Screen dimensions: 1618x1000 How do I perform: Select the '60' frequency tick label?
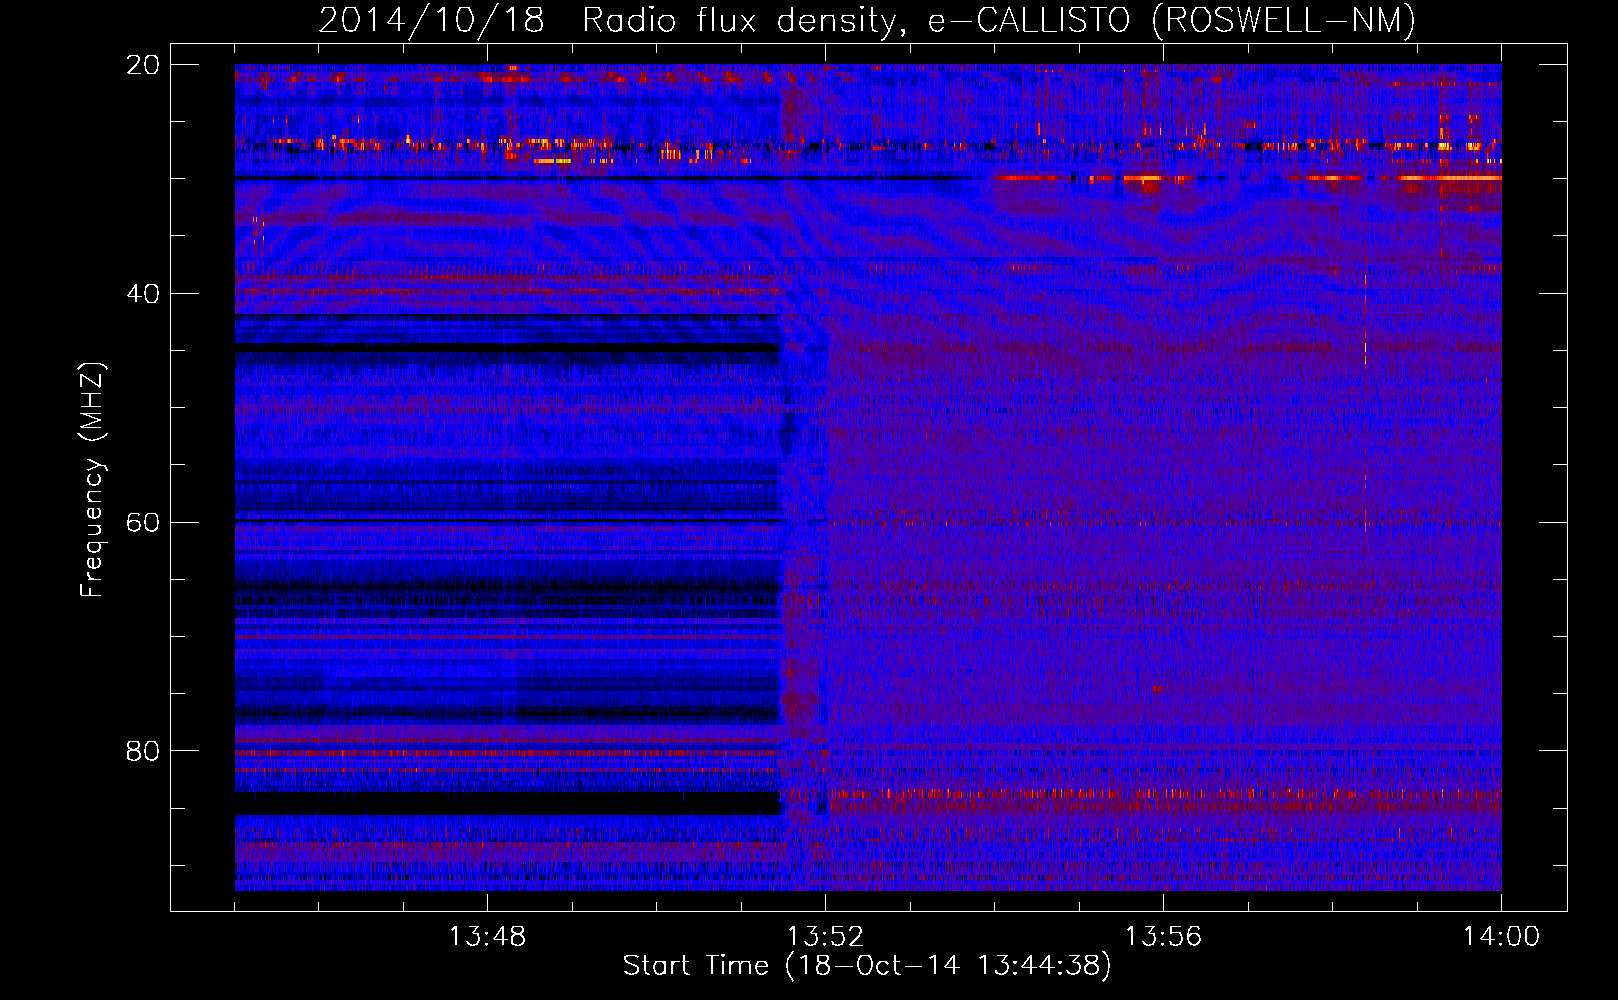(x=143, y=523)
